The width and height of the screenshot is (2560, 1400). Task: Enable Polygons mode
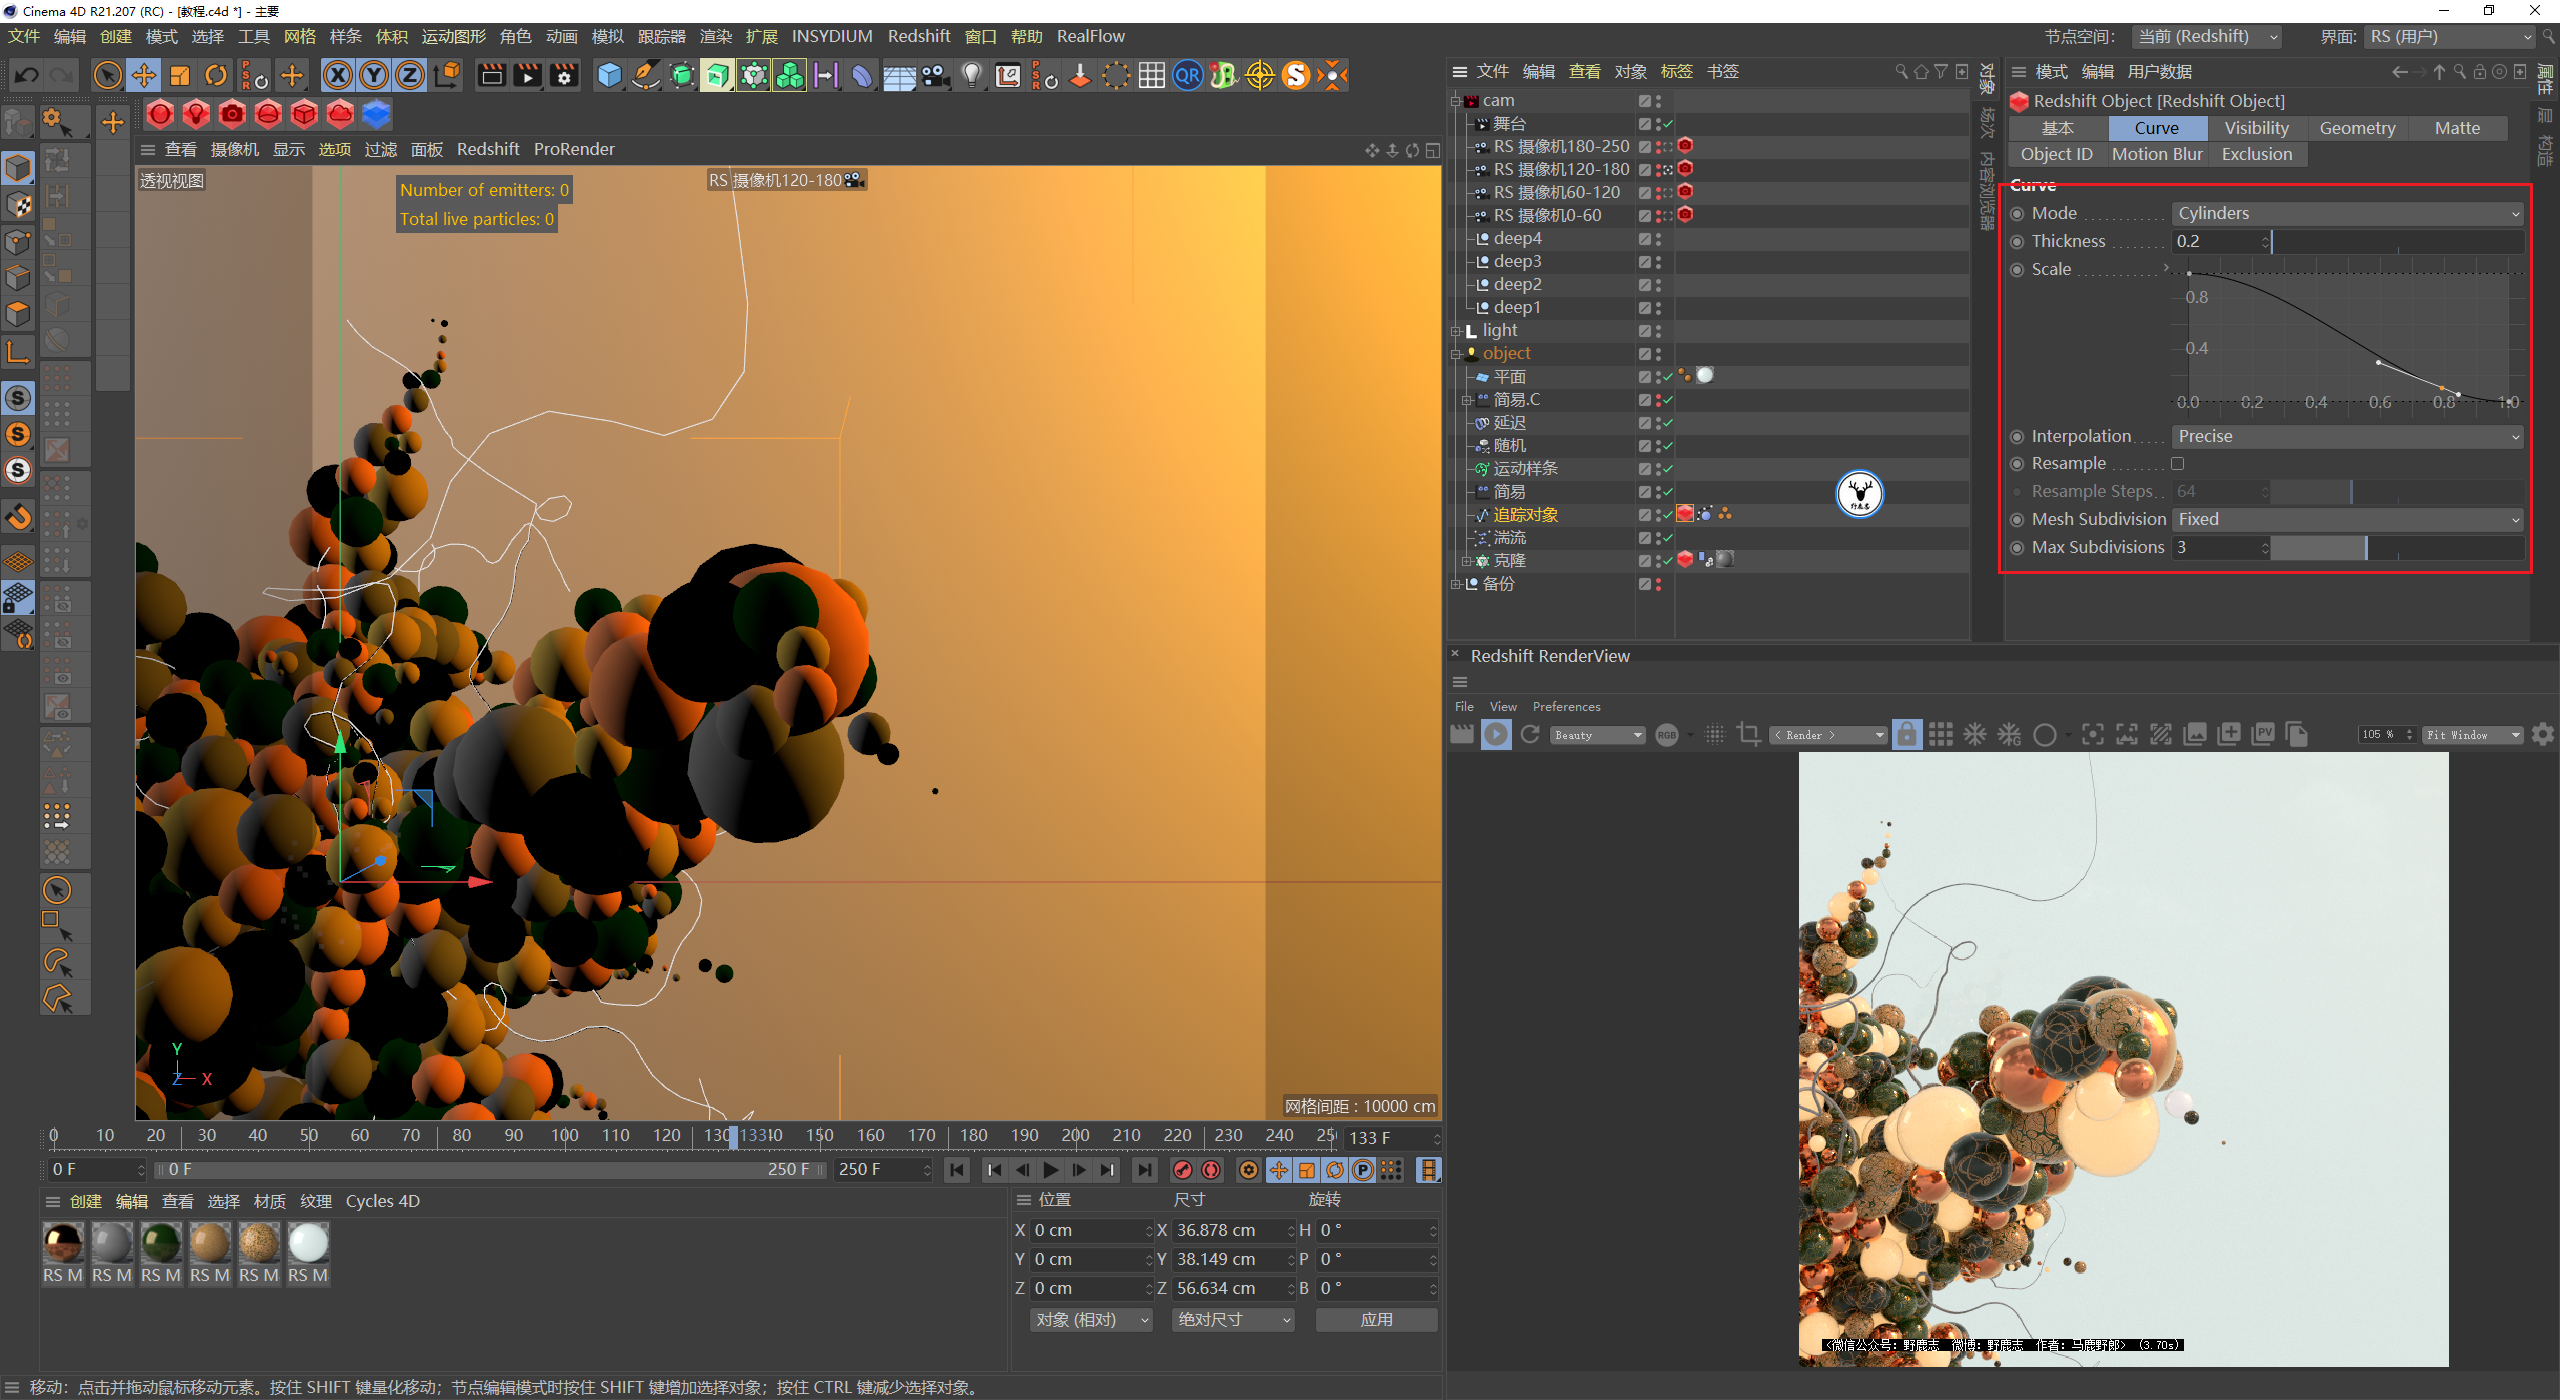pos(19,314)
